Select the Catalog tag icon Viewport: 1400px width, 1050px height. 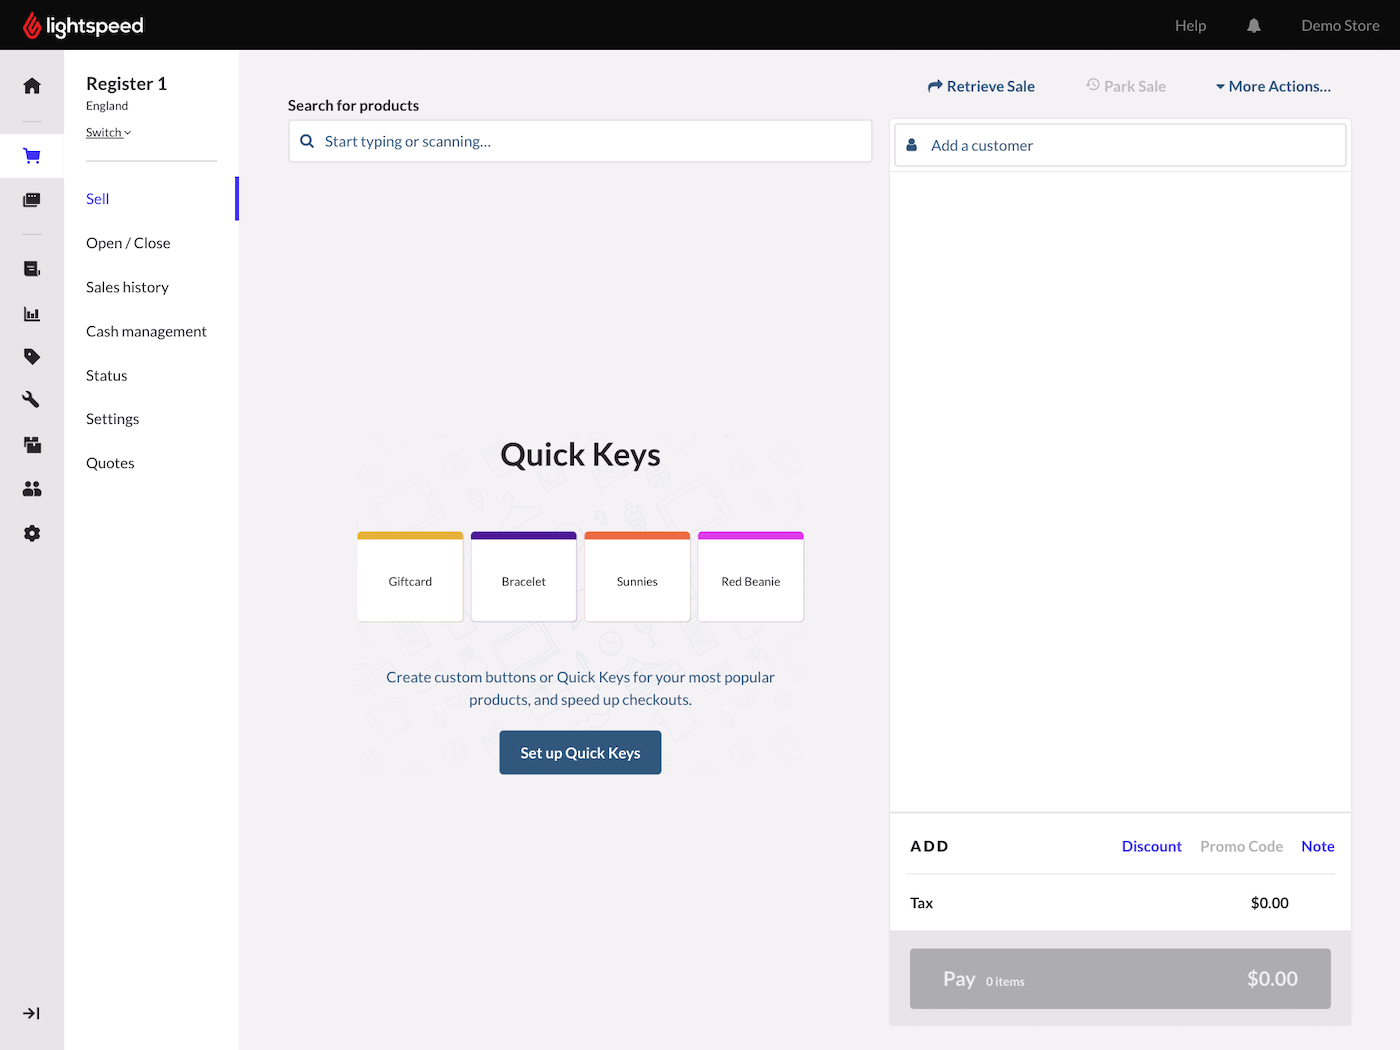click(31, 356)
